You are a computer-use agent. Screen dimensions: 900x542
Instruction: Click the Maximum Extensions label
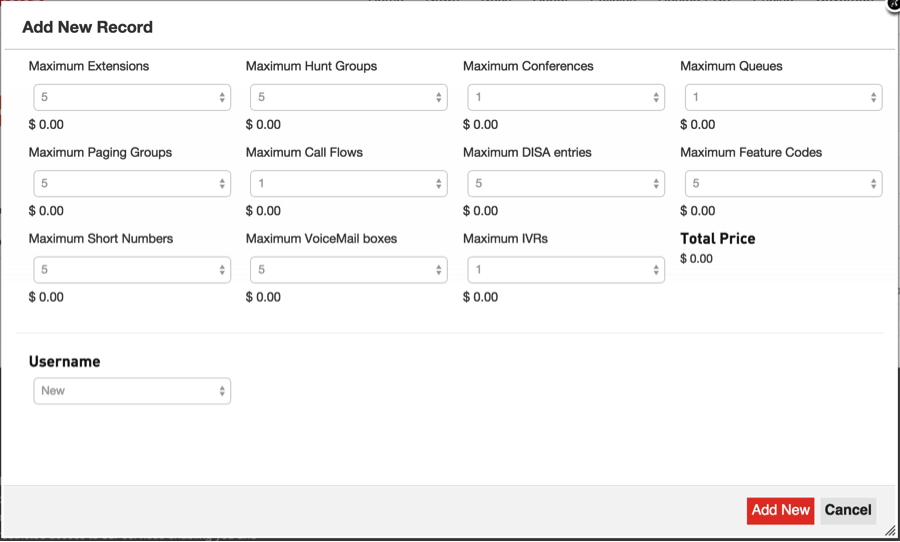pyautogui.click(x=89, y=66)
